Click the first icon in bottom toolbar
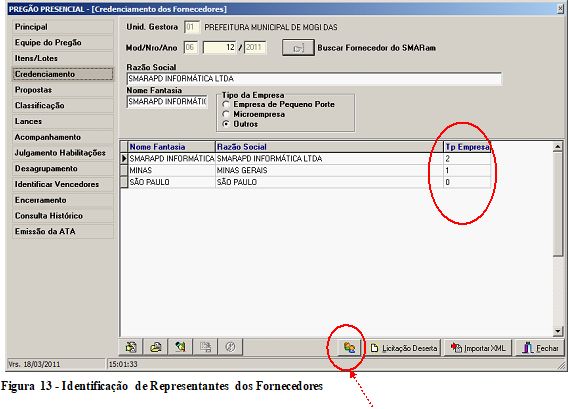 131,347
